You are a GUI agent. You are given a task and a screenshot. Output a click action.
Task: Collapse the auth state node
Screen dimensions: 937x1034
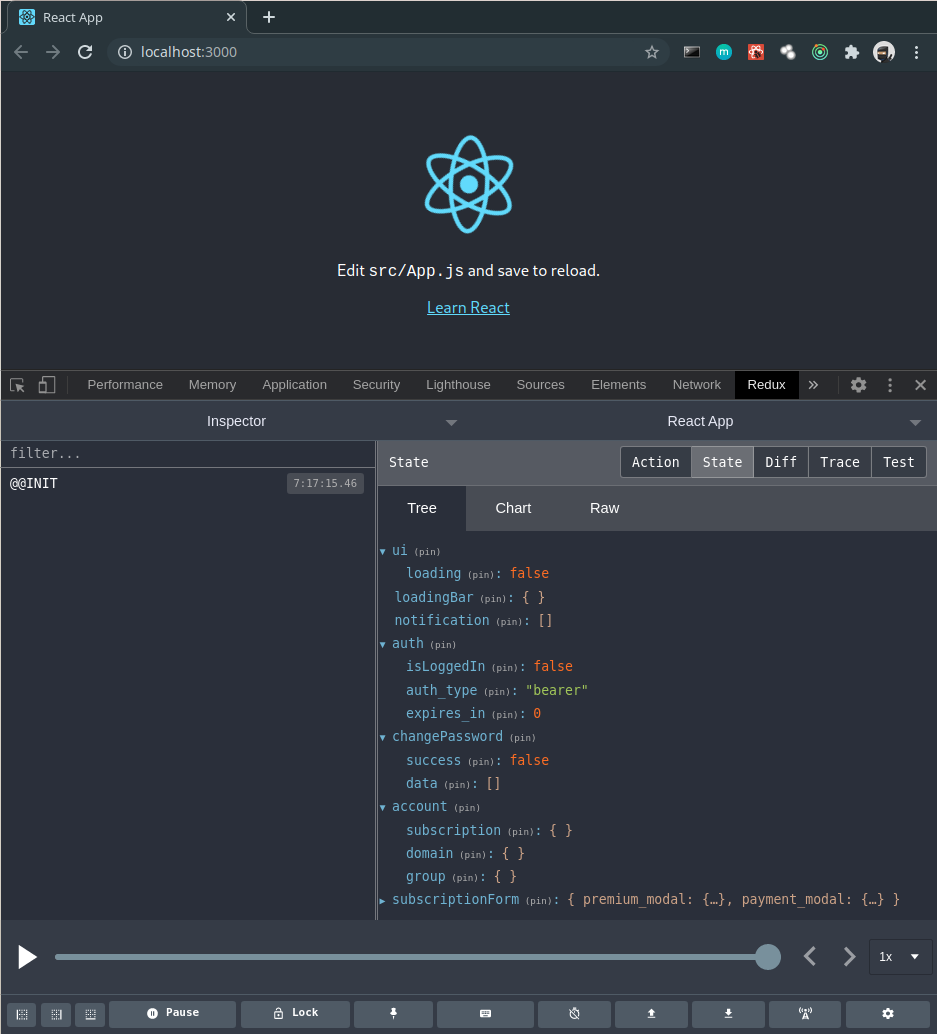(382, 644)
